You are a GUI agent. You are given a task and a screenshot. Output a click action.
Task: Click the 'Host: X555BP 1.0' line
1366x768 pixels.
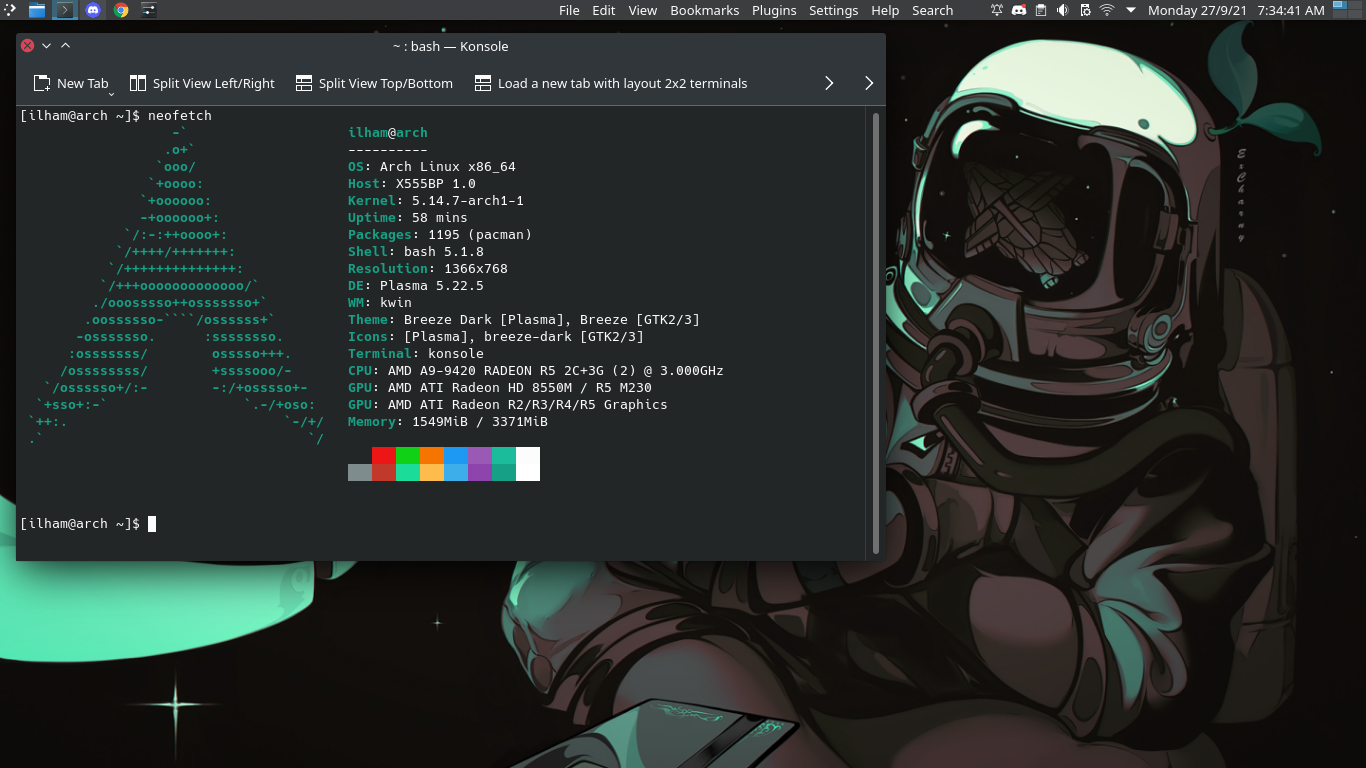[412, 184]
